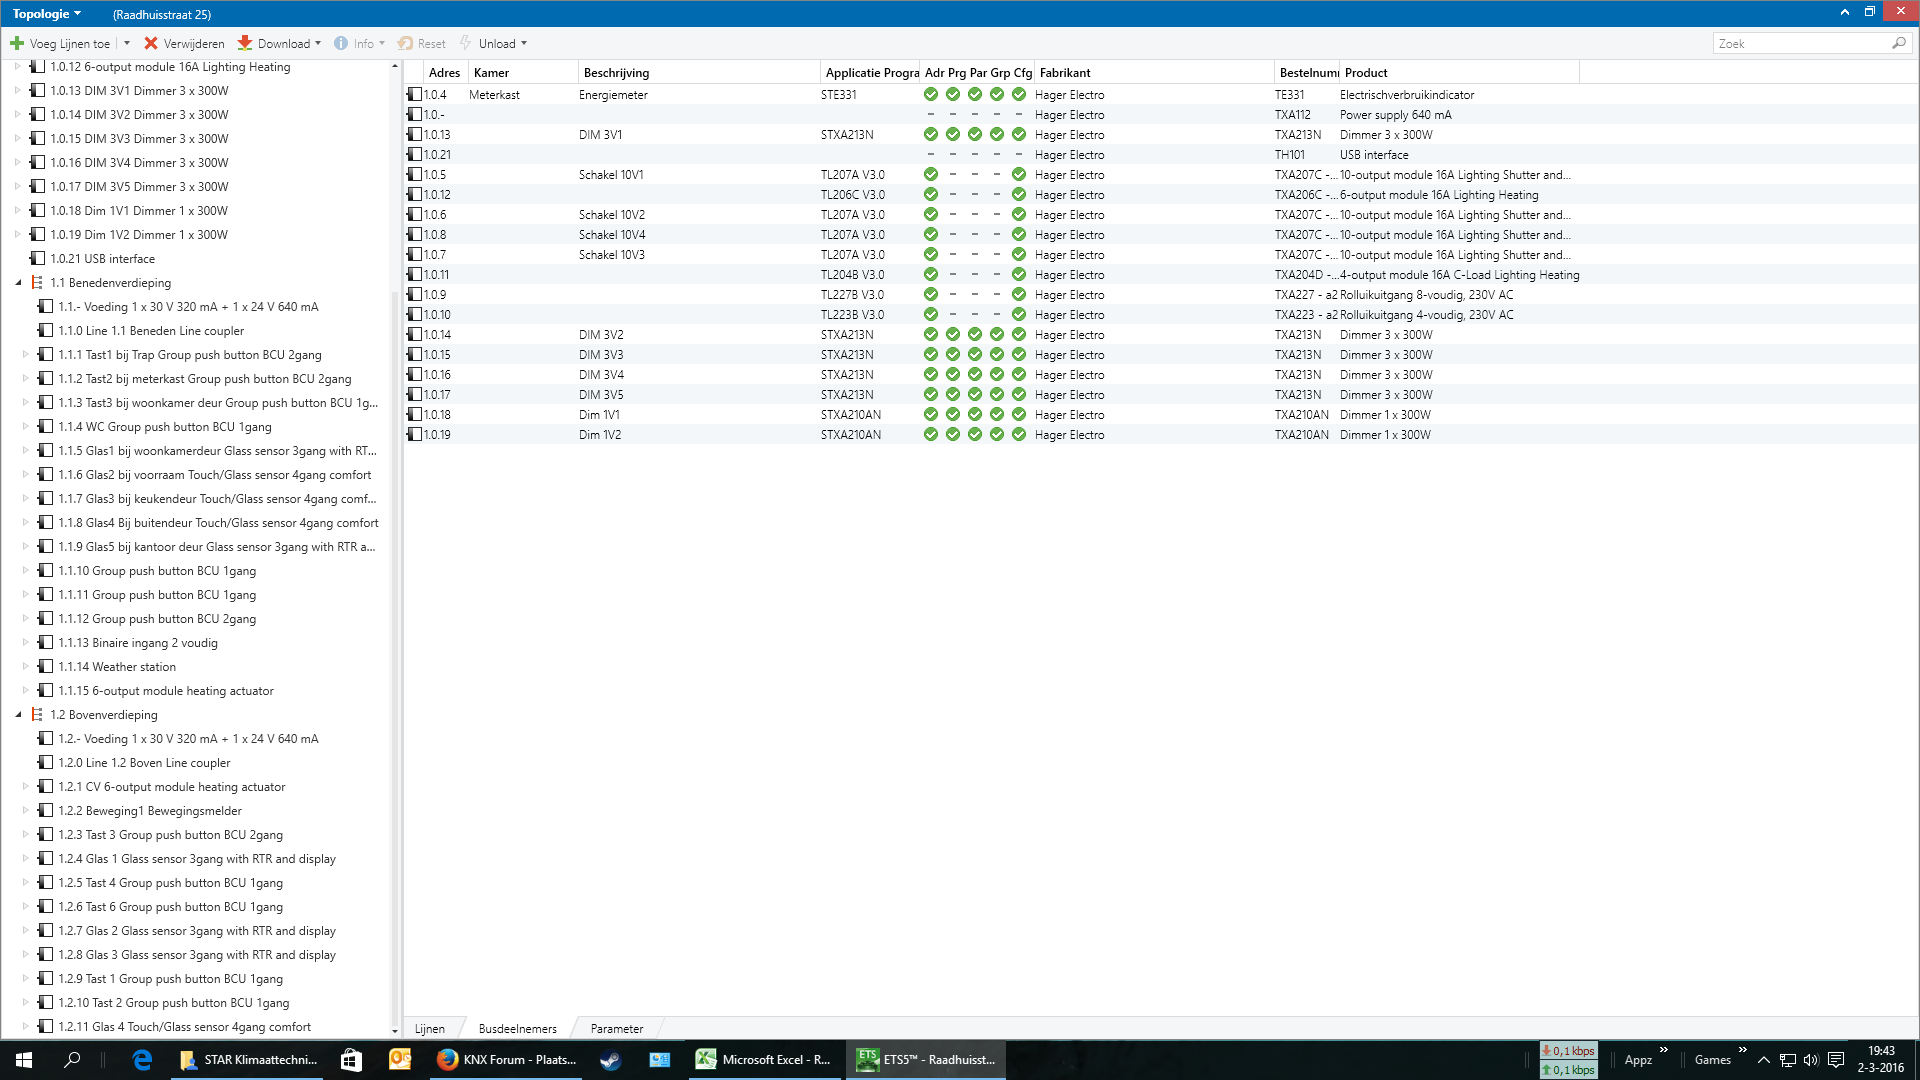The height and width of the screenshot is (1080, 1920).
Task: Expand the 1.1.14 Weather station node
Action: 26,667
